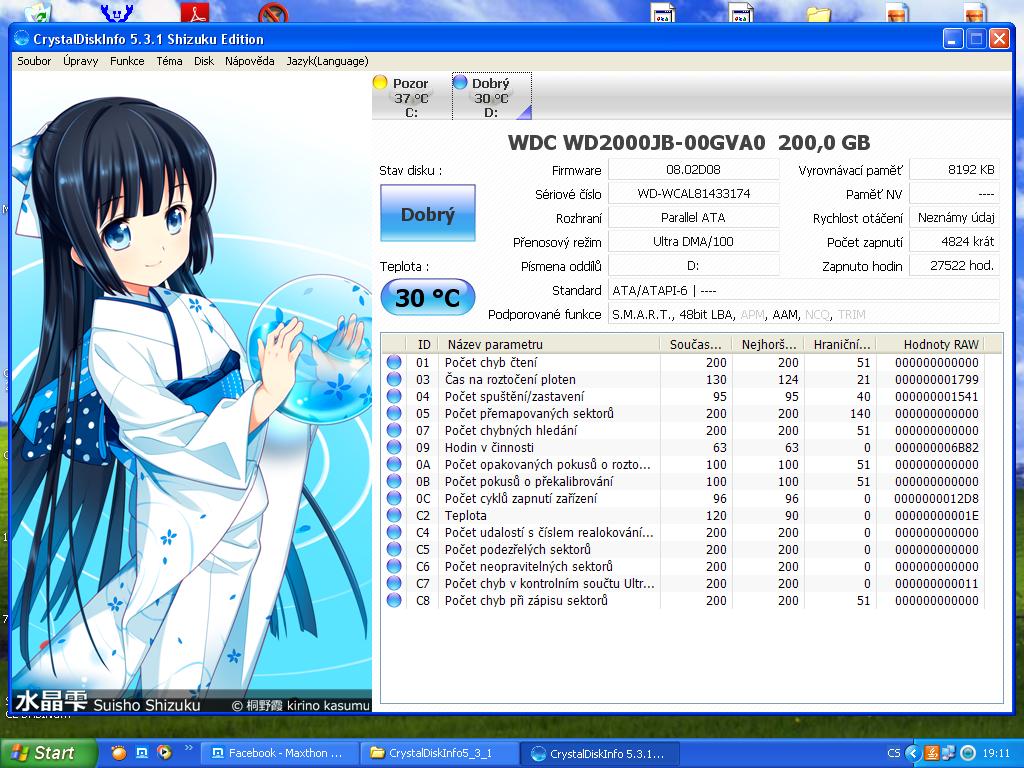The height and width of the screenshot is (768, 1024).
Task: Select the Hodin v činnosti row text
Action: pos(489,447)
